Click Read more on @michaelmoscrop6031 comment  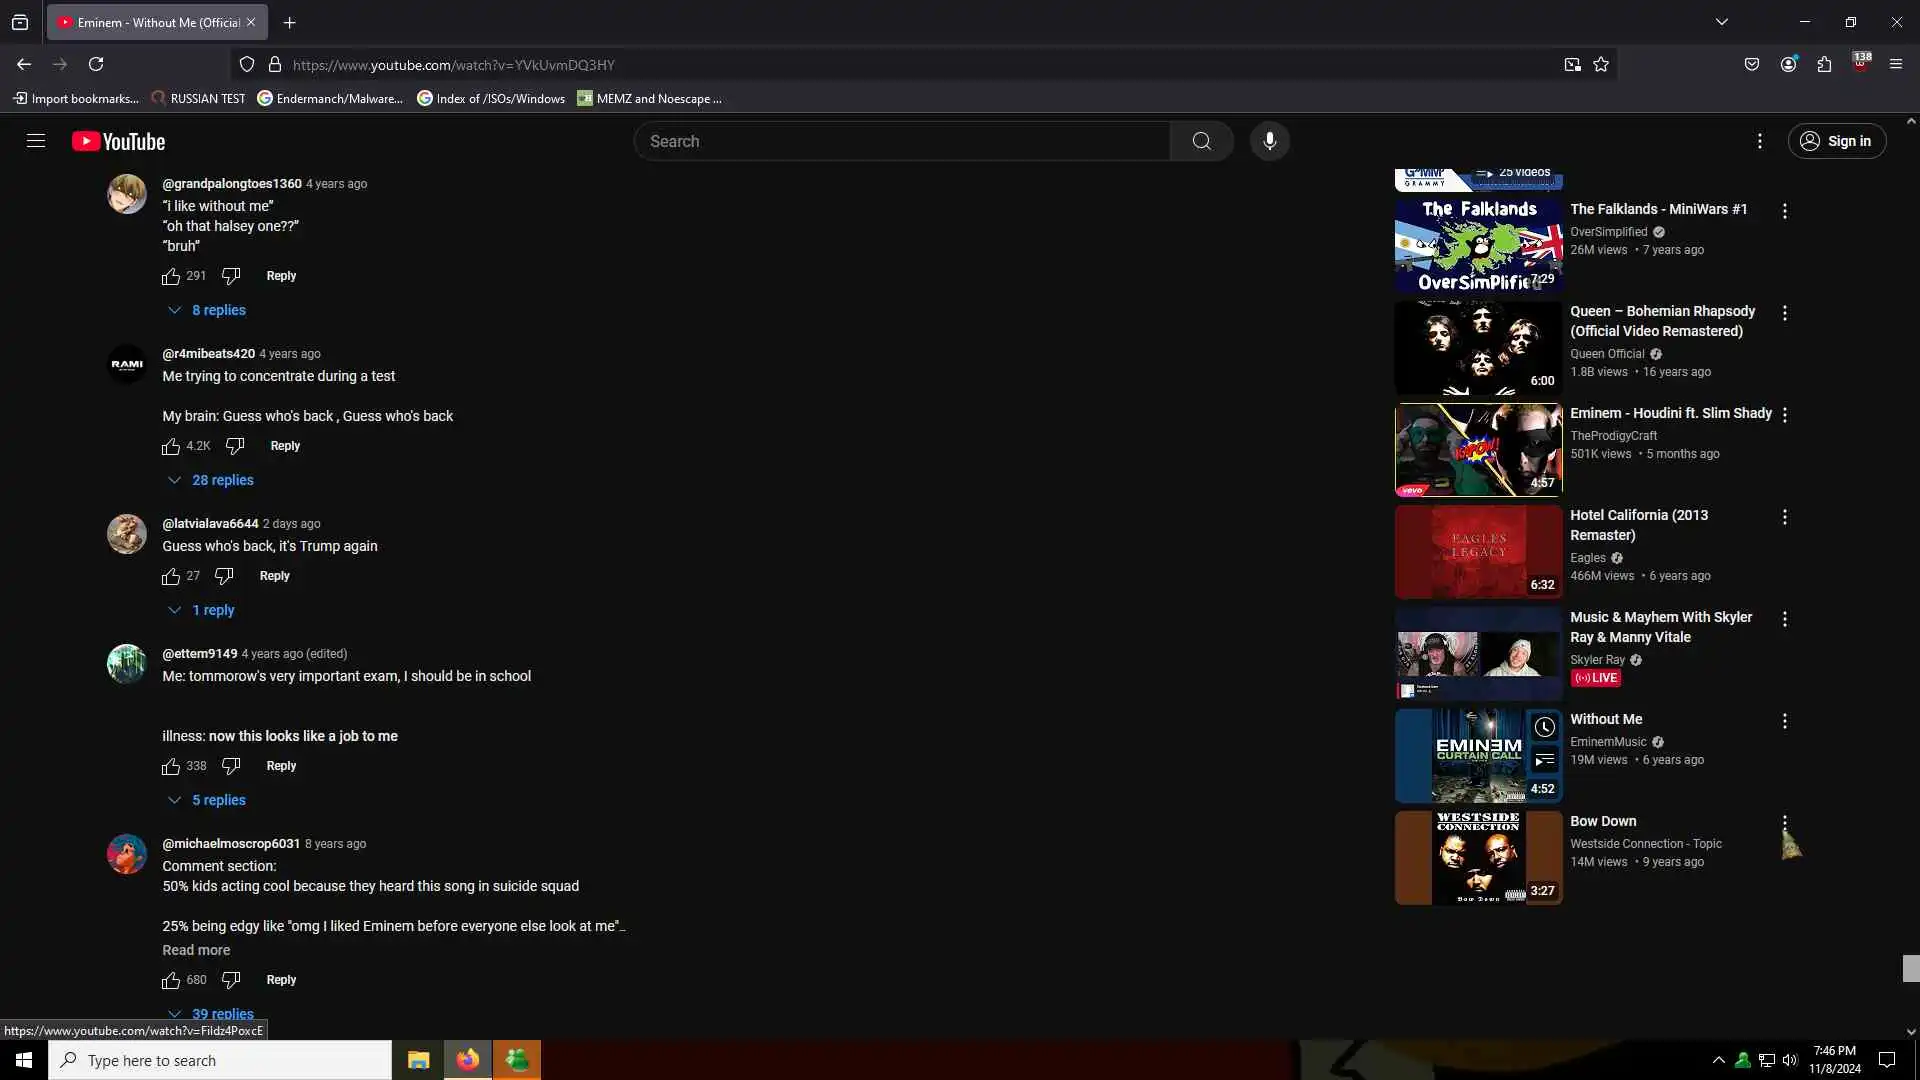pos(196,950)
